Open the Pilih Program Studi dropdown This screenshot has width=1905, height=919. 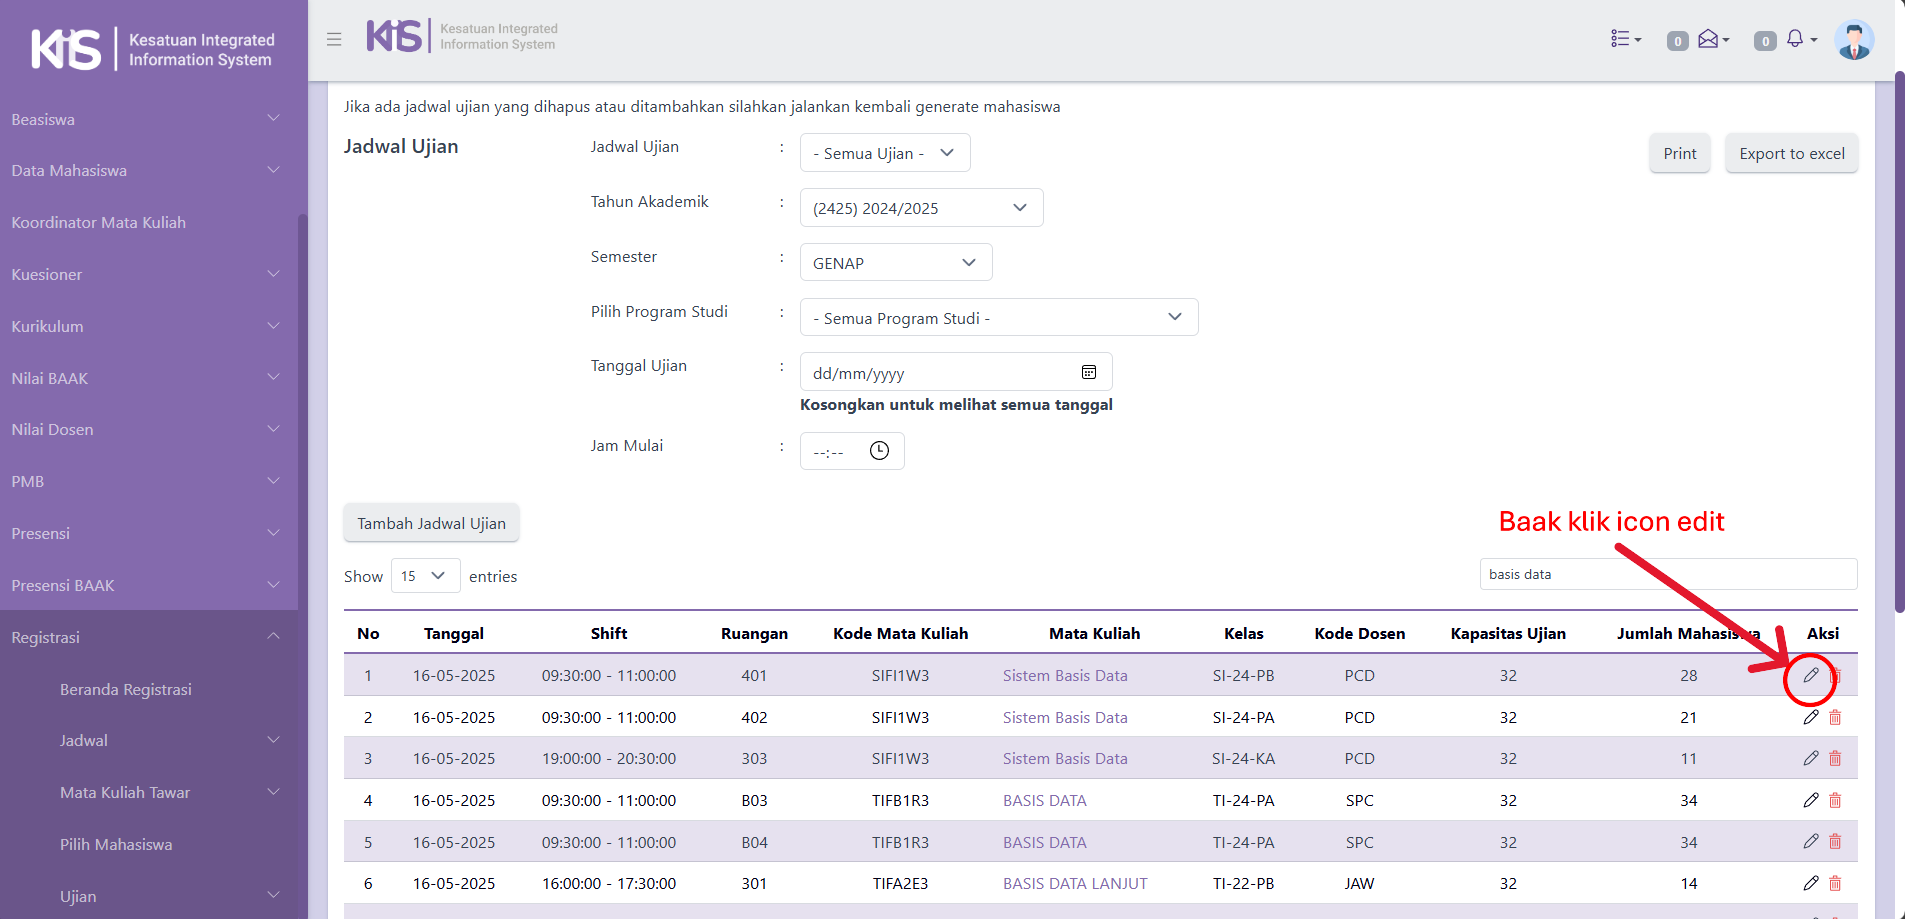[998, 318]
